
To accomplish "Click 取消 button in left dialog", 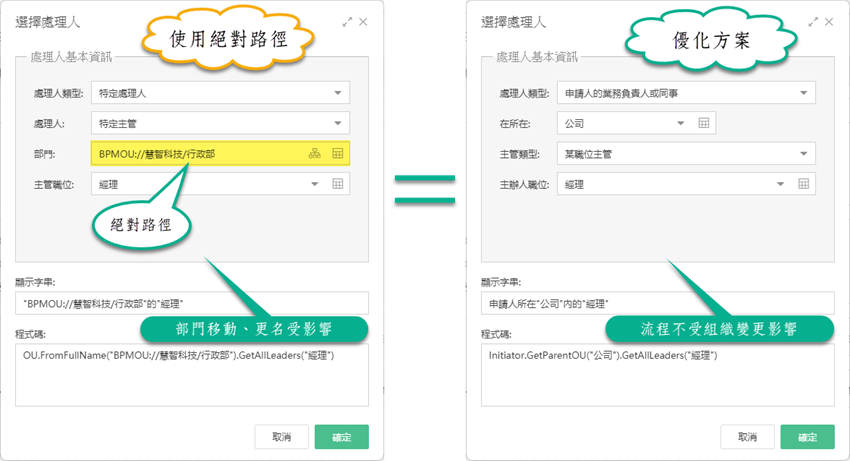I will tap(282, 437).
